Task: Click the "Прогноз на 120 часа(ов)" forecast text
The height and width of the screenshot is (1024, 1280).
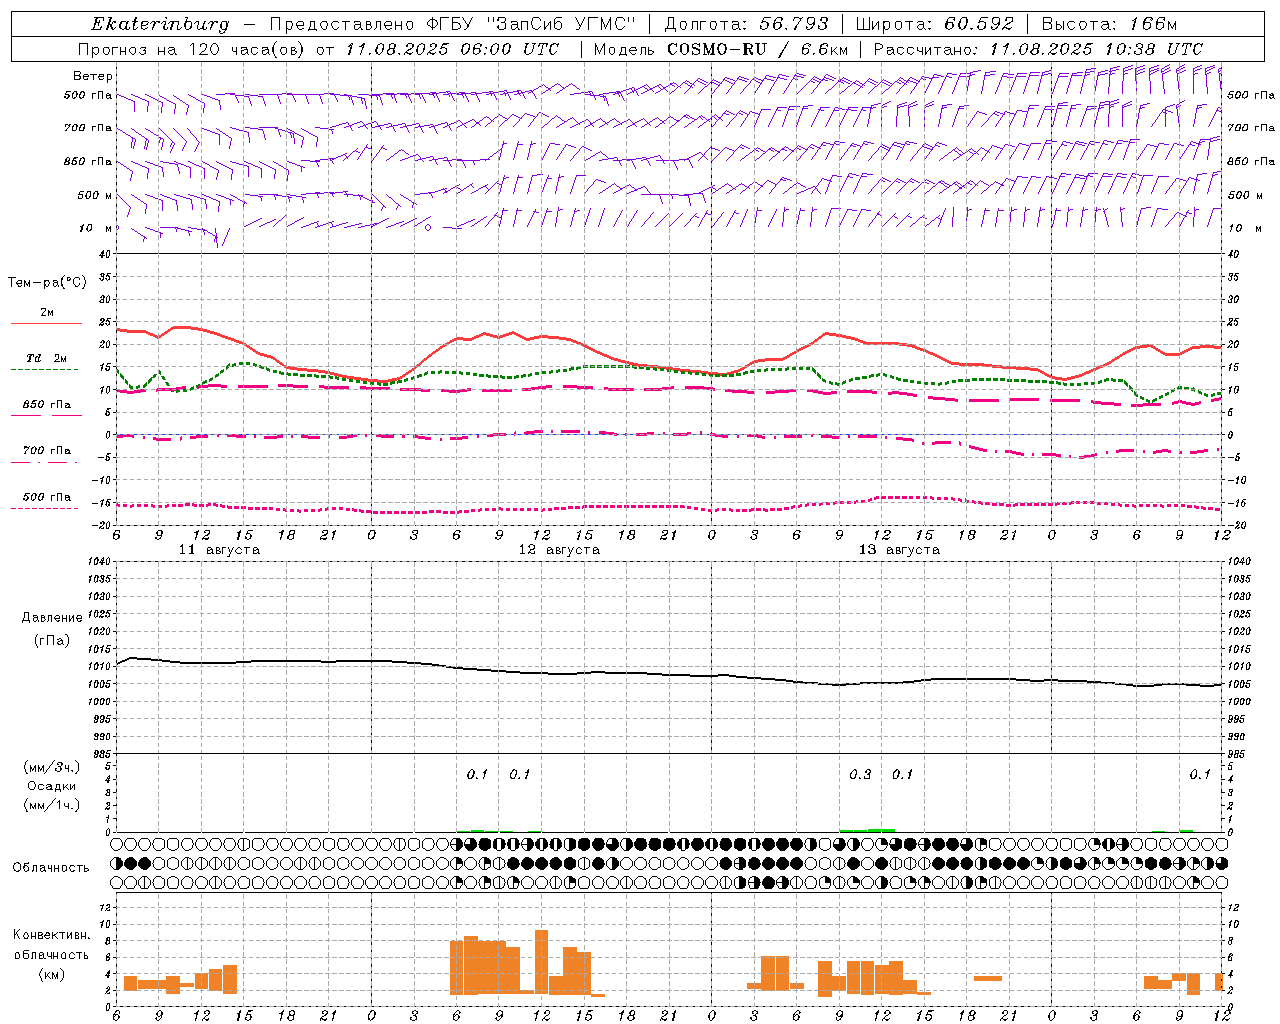Action: click(x=192, y=49)
